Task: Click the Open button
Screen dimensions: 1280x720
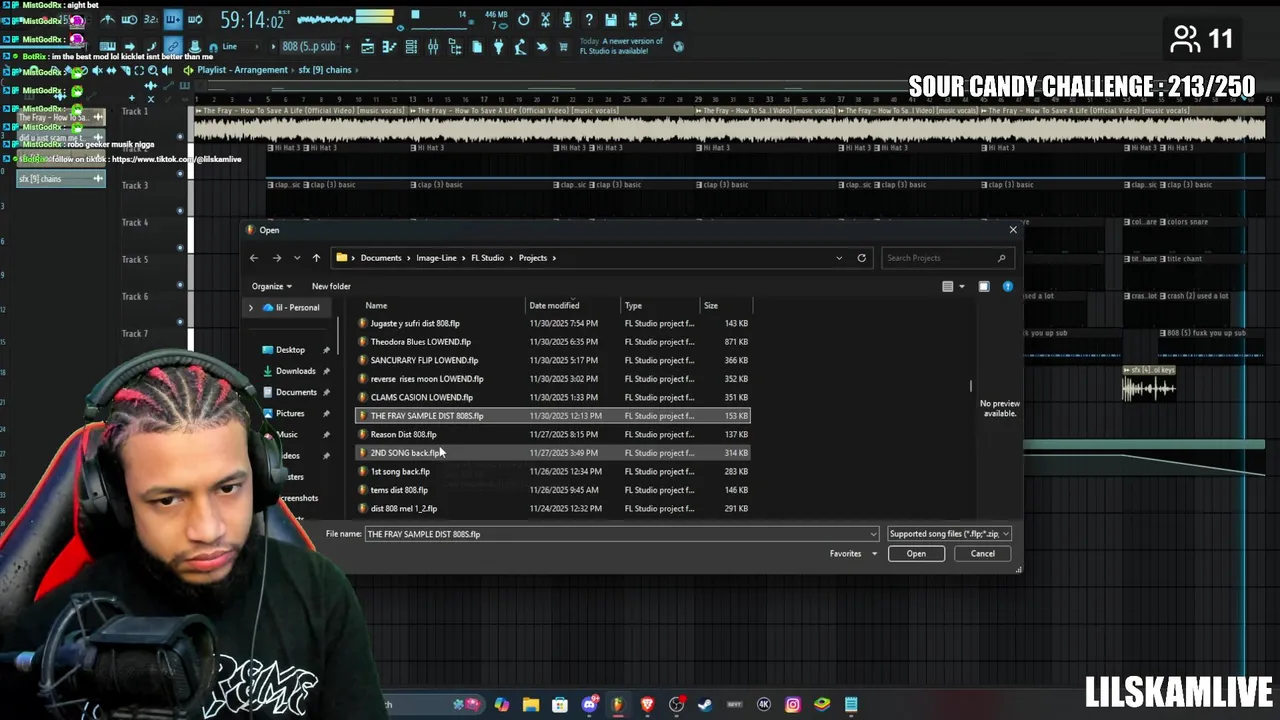Action: 916,554
